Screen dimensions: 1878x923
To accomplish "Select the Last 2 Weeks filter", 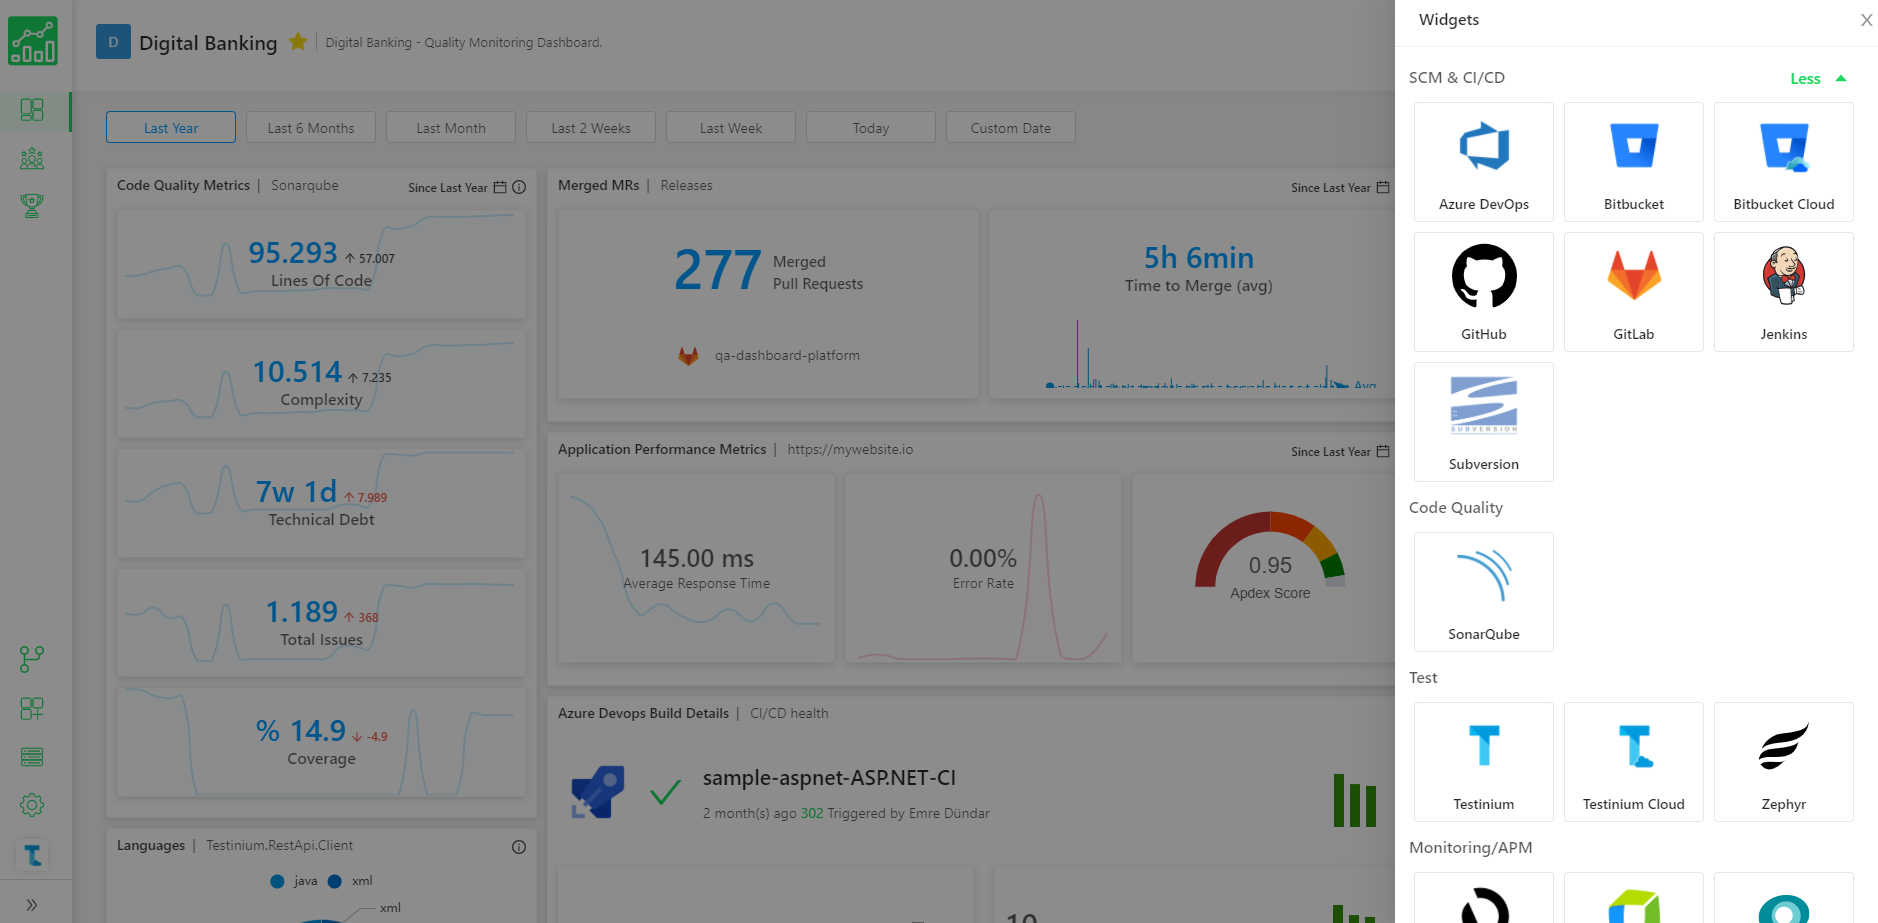I will click(x=591, y=128).
